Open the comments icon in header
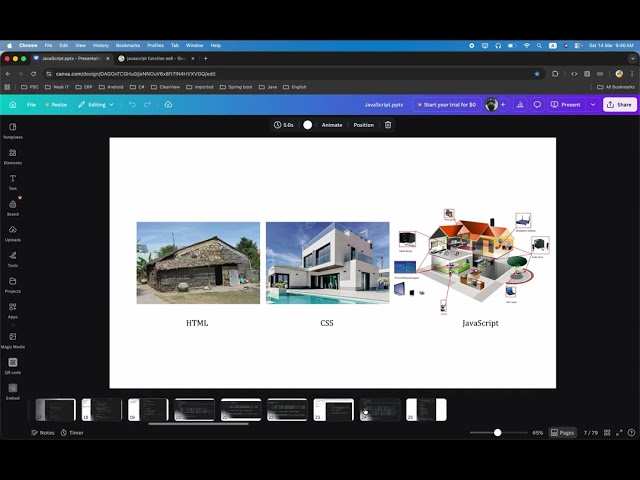 click(537, 104)
